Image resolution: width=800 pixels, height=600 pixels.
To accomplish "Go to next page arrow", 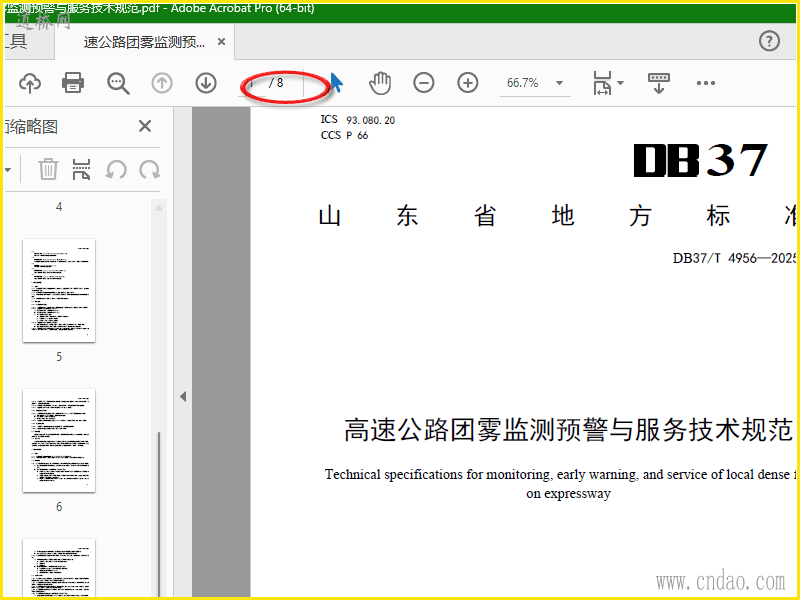I will [206, 83].
